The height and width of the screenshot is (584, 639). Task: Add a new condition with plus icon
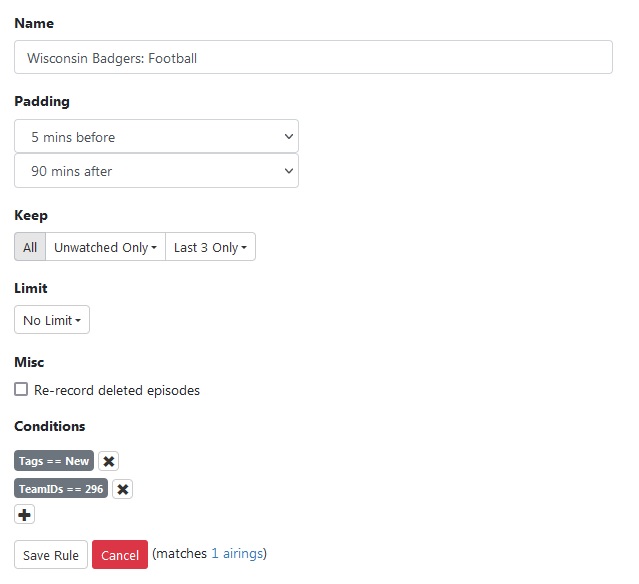click(x=24, y=514)
